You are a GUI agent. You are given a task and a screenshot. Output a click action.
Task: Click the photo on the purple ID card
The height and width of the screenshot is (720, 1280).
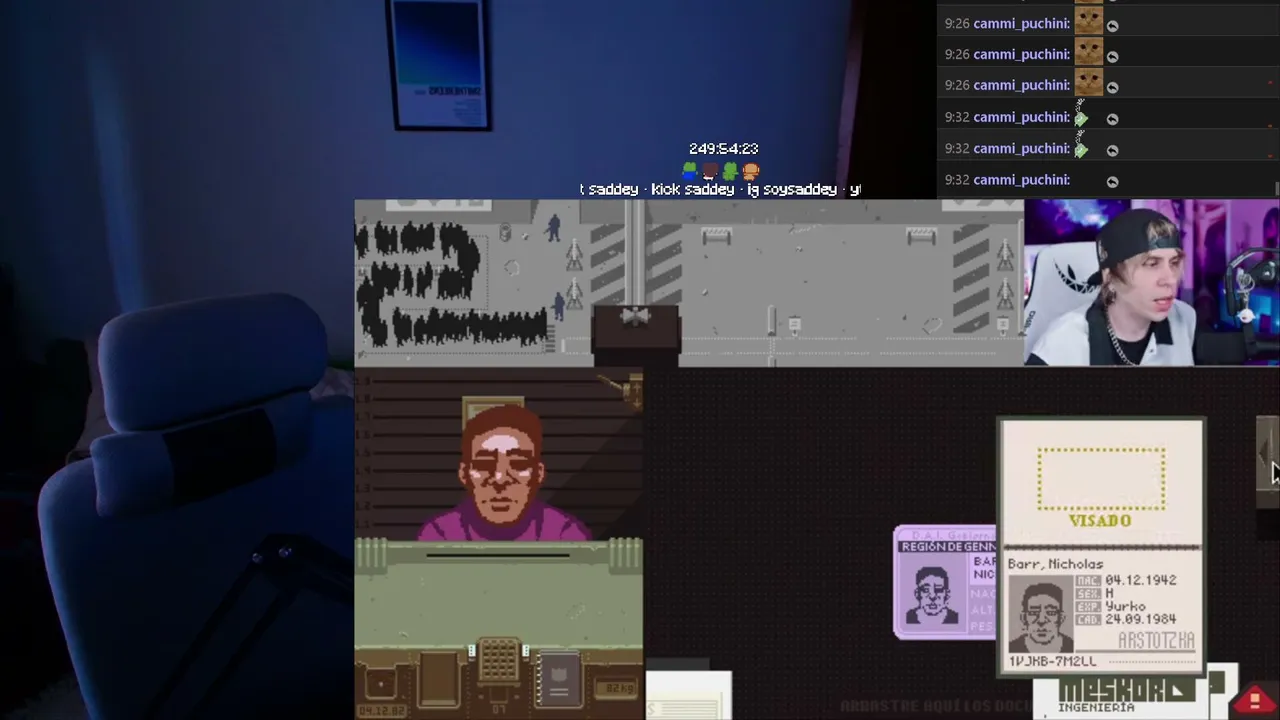coord(930,594)
